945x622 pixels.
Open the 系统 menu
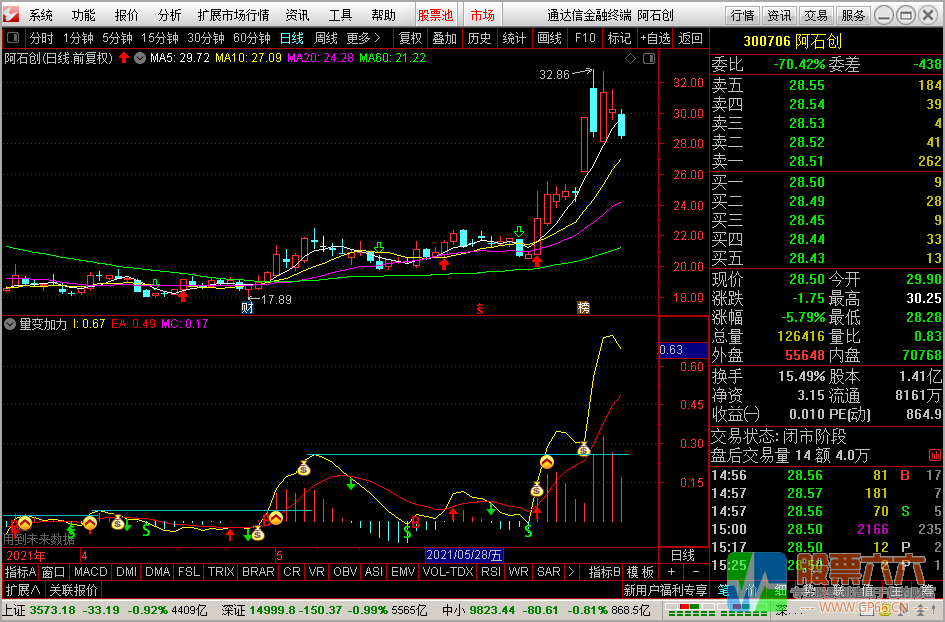coord(40,15)
